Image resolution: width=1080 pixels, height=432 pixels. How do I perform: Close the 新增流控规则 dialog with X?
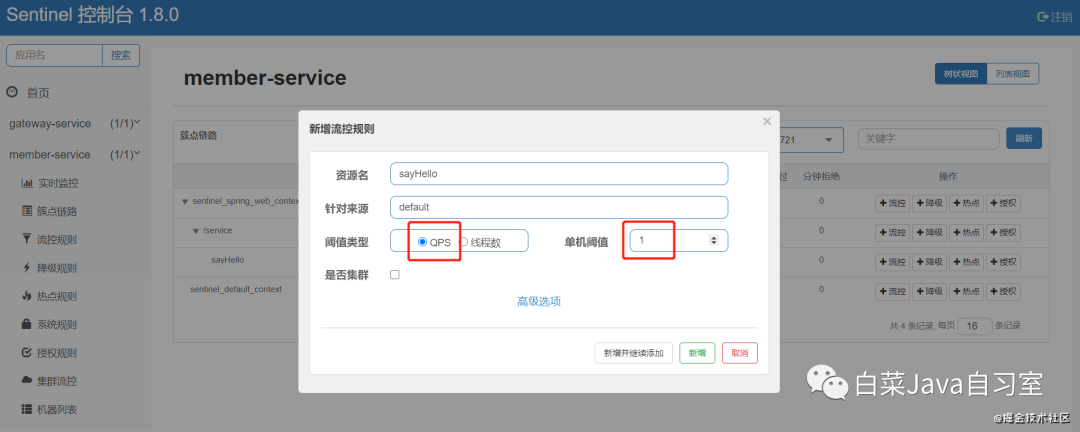(767, 121)
